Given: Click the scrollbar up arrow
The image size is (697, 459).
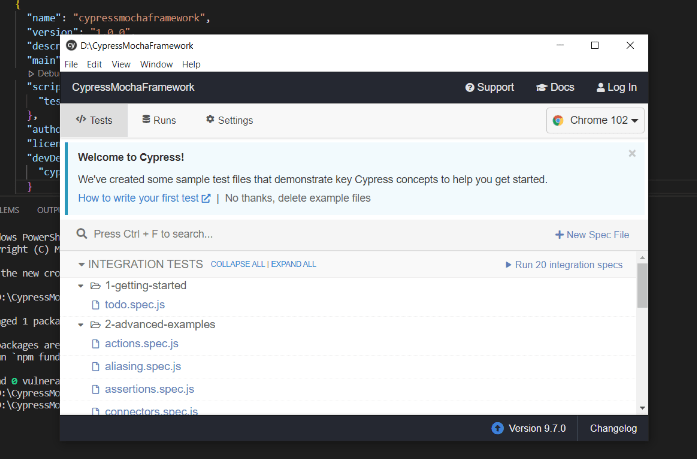Looking at the screenshot, I should tap(642, 258).
